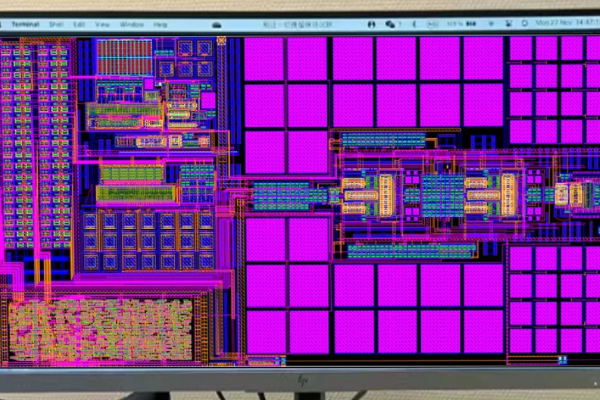Image resolution: width=600 pixels, height=400 pixels.
Task: Click the Wi-Fi status icon
Action: (491, 24)
